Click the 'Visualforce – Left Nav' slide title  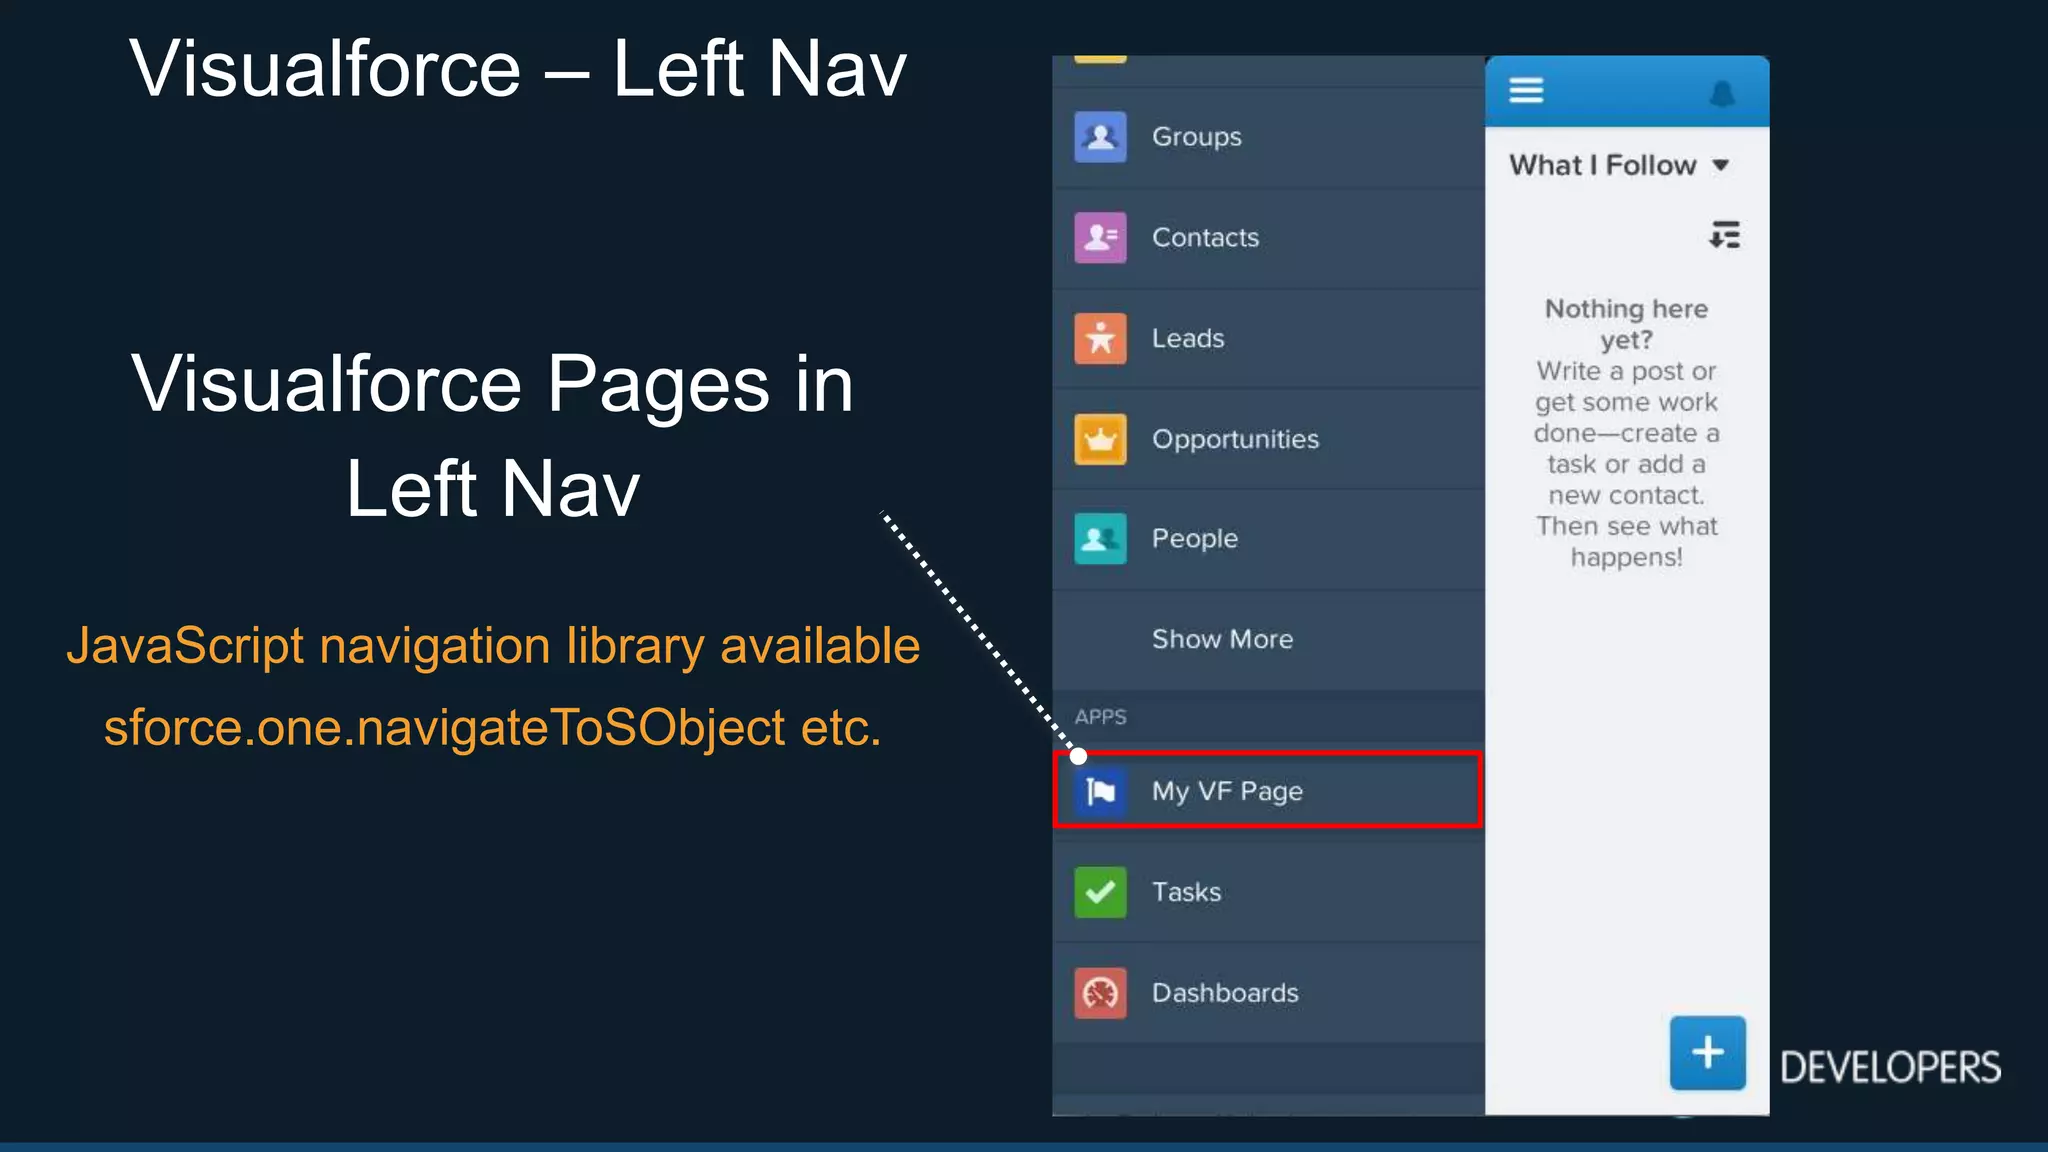518,68
